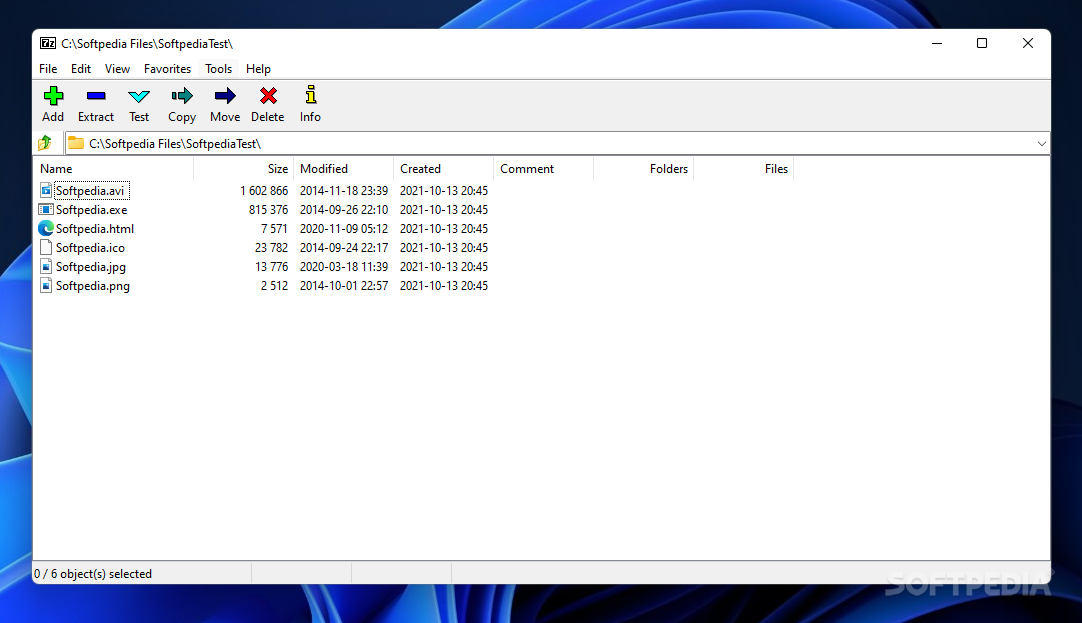This screenshot has width=1082, height=623.
Task: Click the Edge icon of Softpedia.html
Action: point(46,228)
